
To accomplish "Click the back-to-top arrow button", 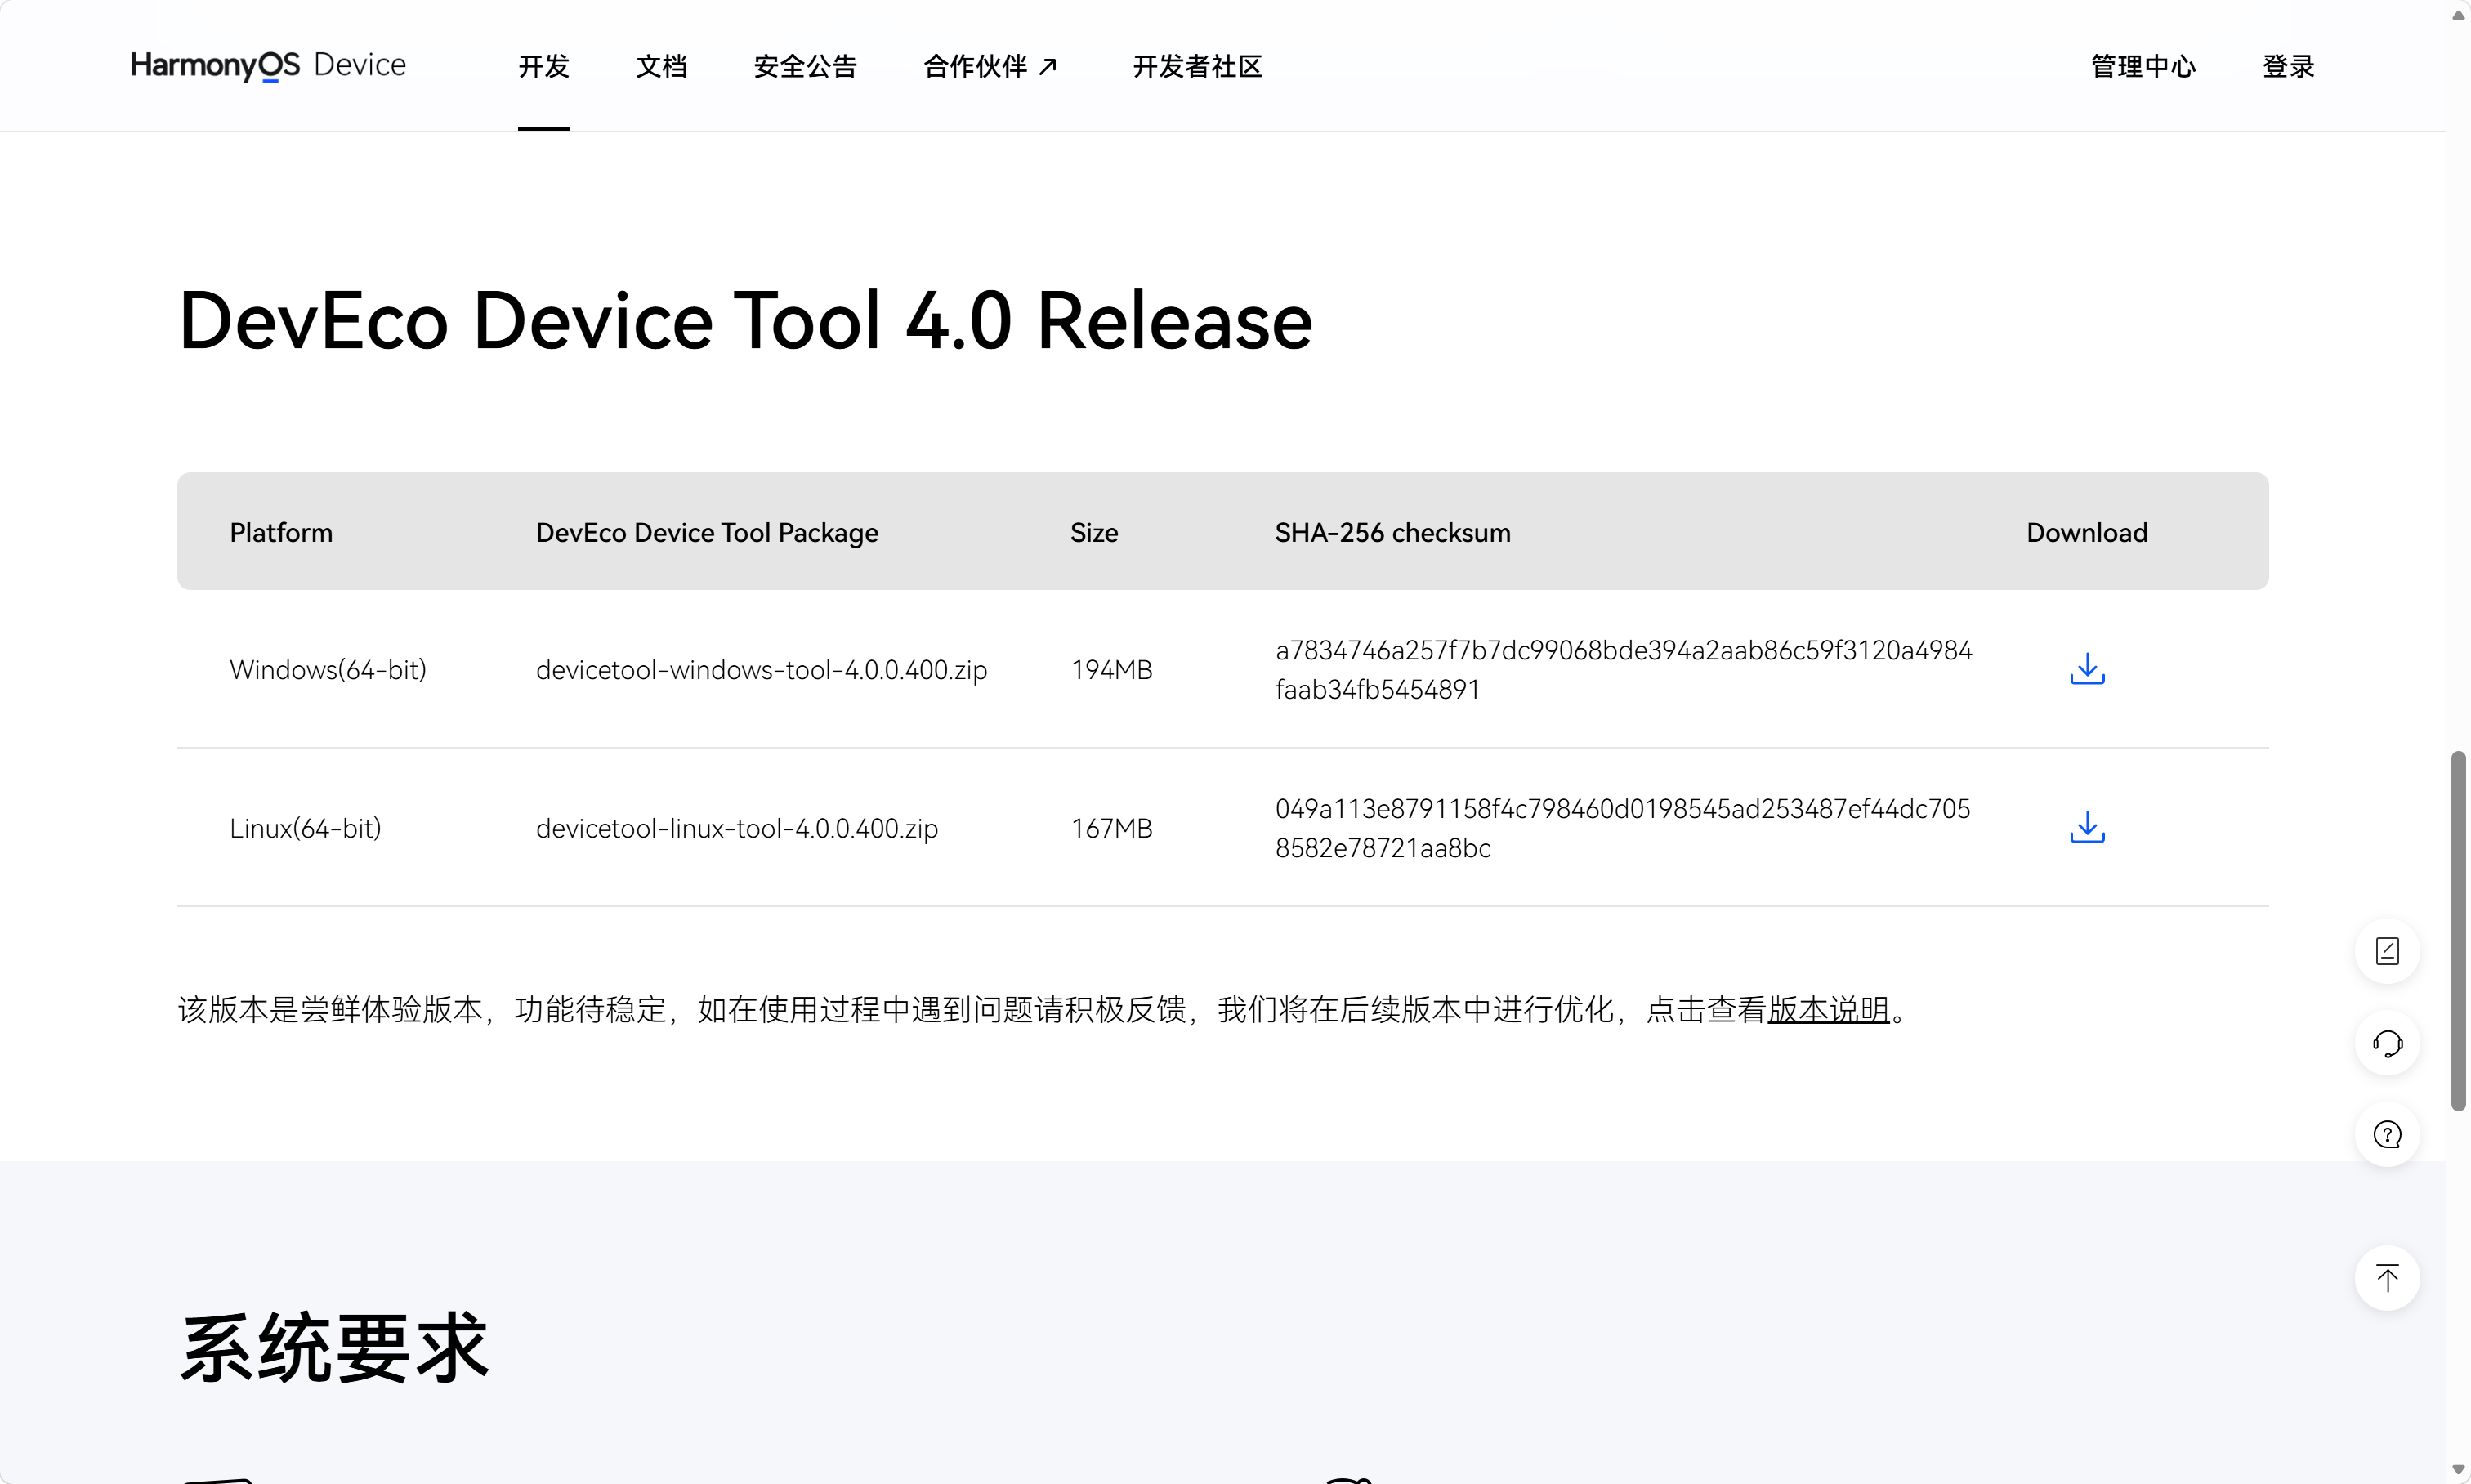I will (x=2387, y=1278).
